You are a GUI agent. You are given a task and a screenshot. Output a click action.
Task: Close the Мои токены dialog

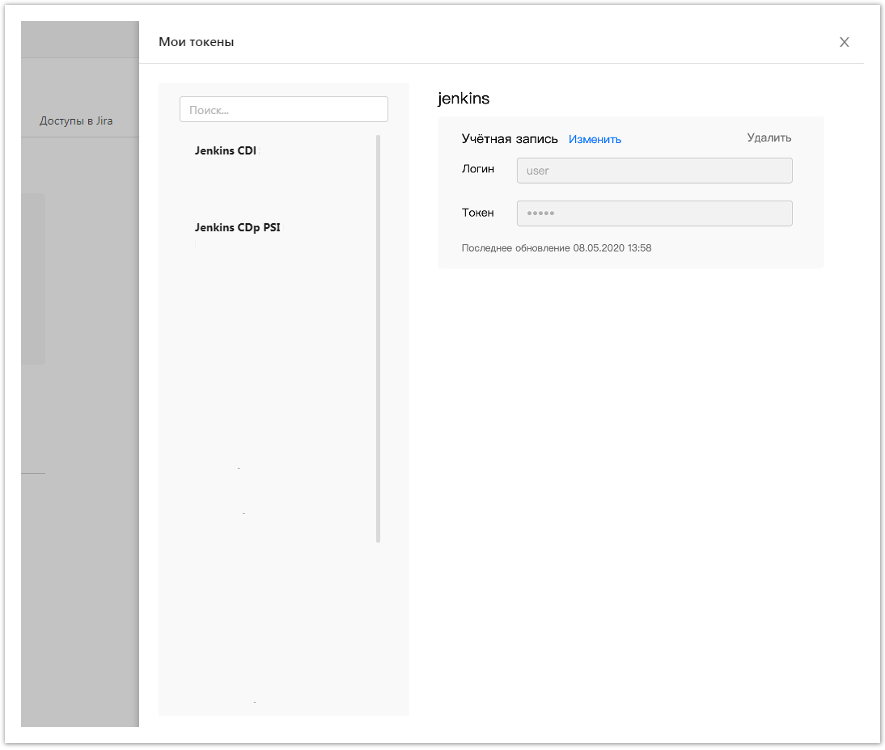(x=844, y=42)
